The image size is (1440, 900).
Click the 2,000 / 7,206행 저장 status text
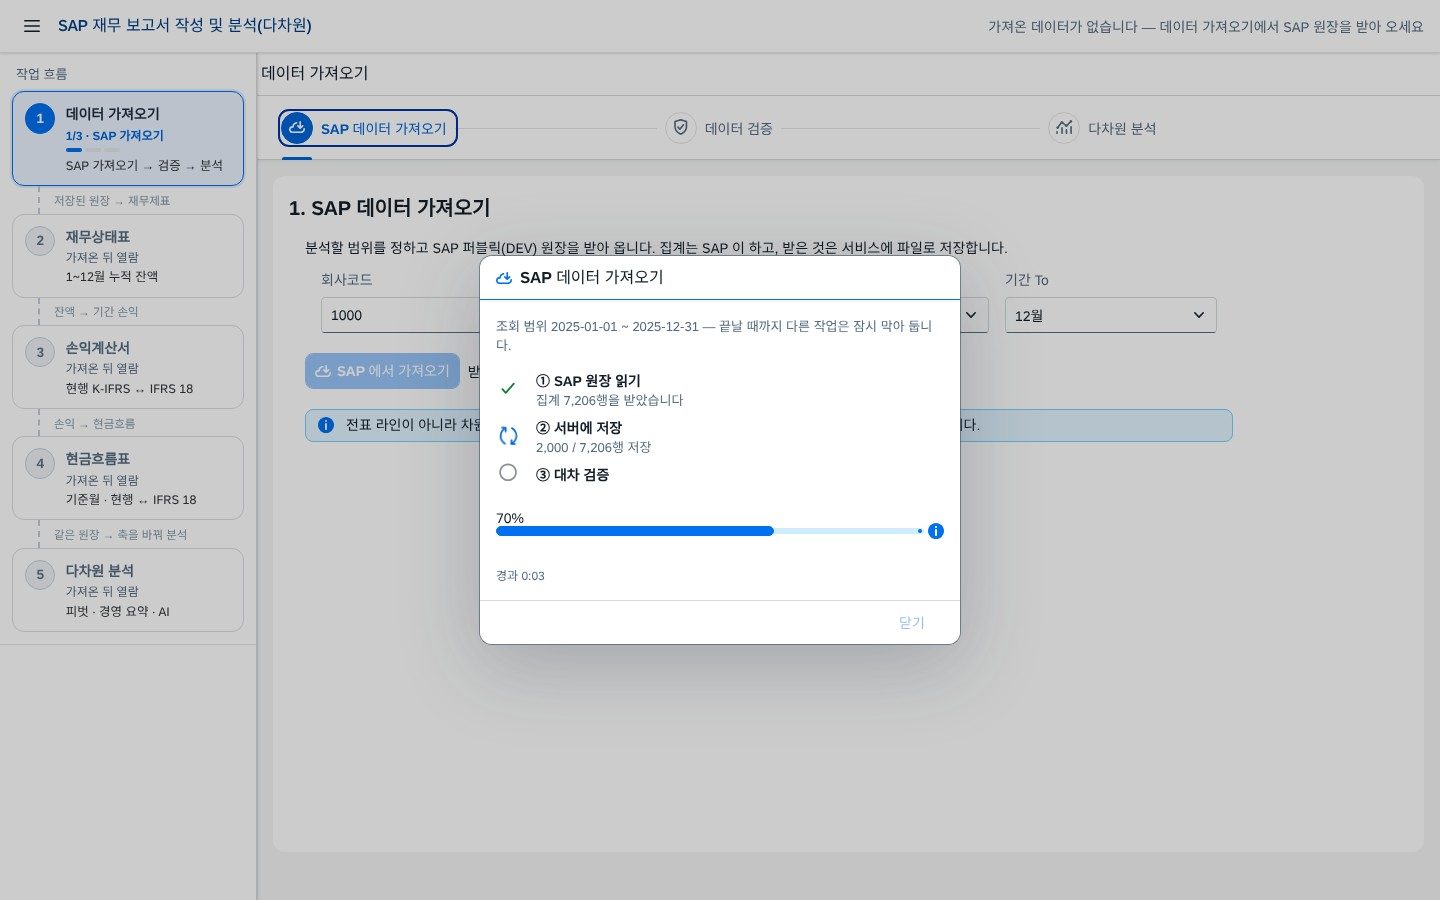coord(593,447)
